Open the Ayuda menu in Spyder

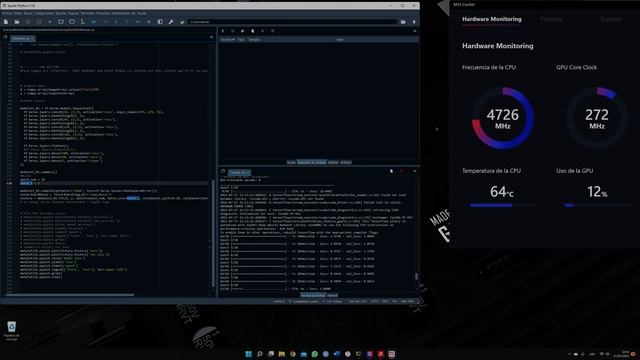(x=142, y=13)
